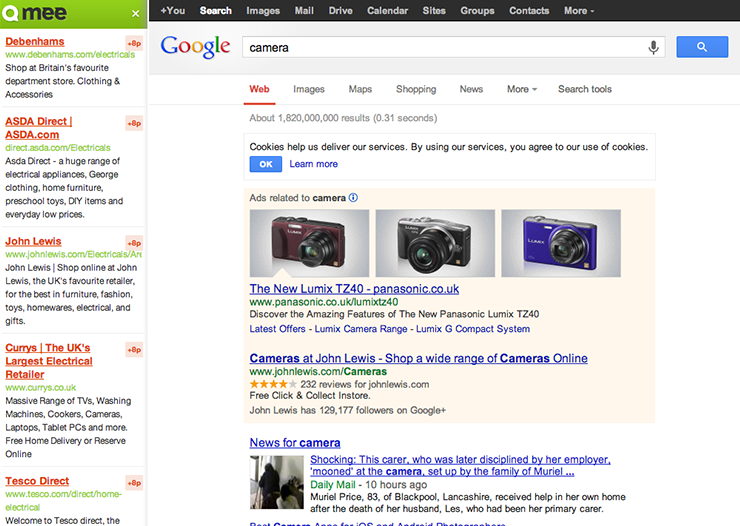Open Drive in the top bar
Screen dimensions: 740x526
[340, 10]
